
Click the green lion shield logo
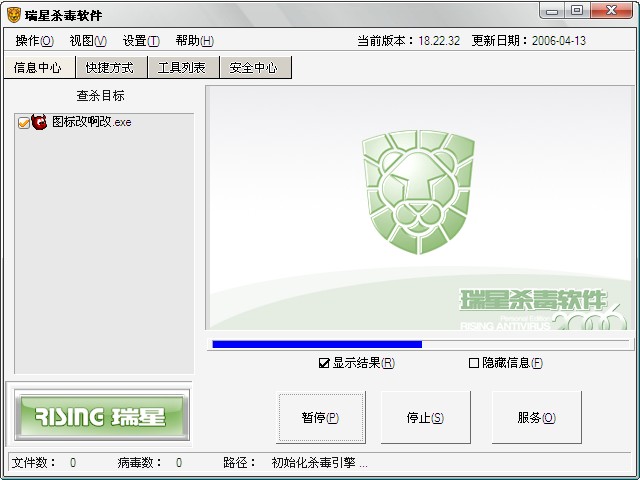tap(418, 192)
